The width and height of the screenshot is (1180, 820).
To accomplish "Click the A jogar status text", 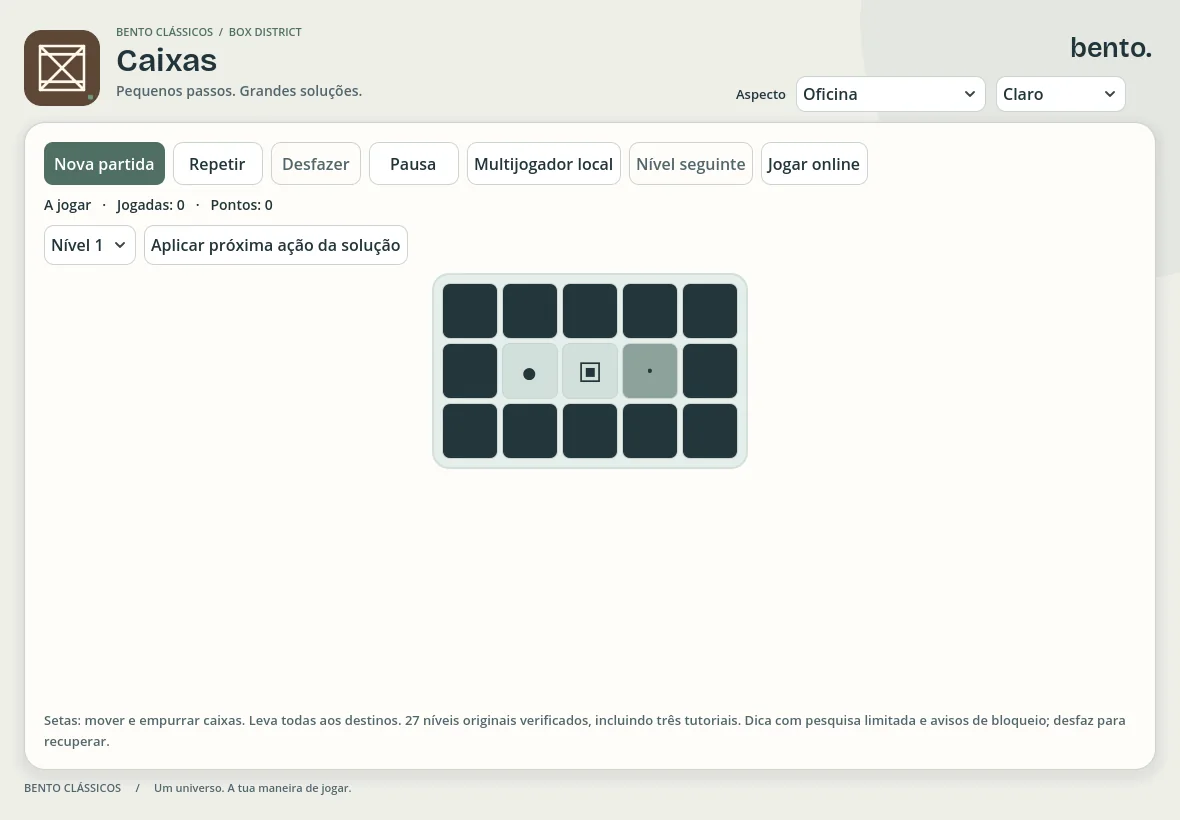I will click(x=68, y=205).
